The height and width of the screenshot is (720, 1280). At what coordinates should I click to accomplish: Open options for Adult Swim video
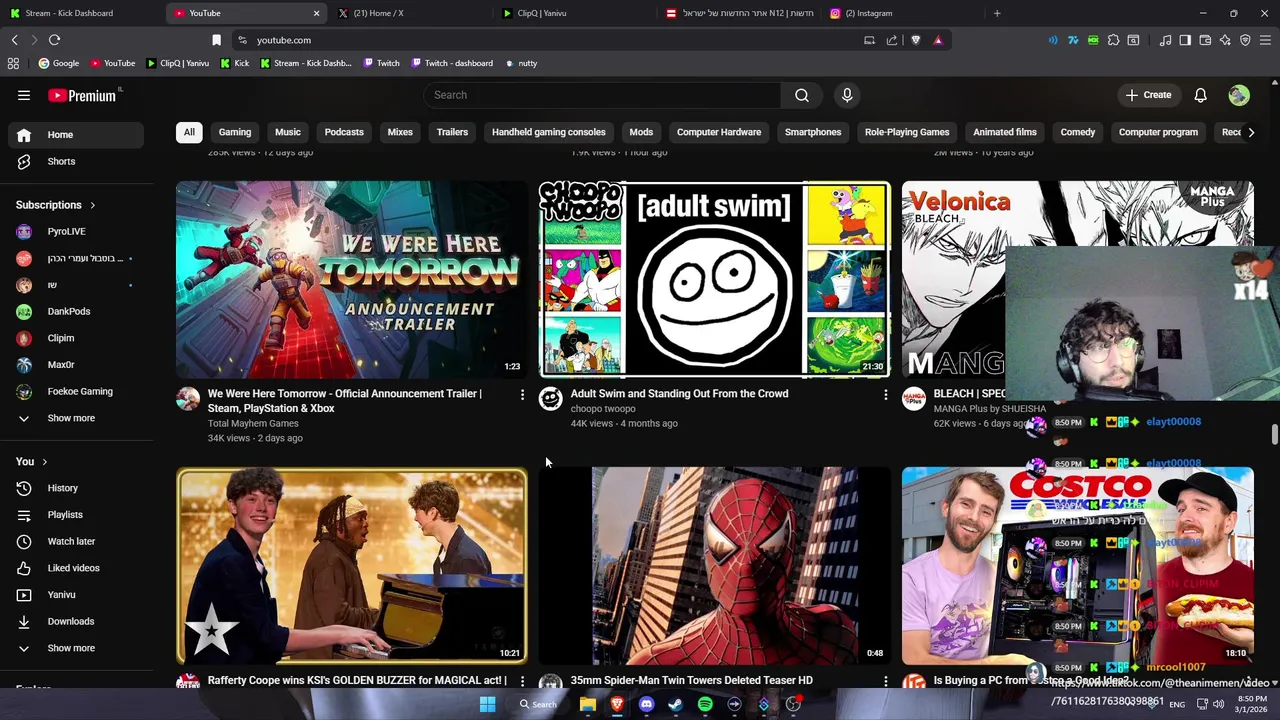pyautogui.click(x=885, y=395)
